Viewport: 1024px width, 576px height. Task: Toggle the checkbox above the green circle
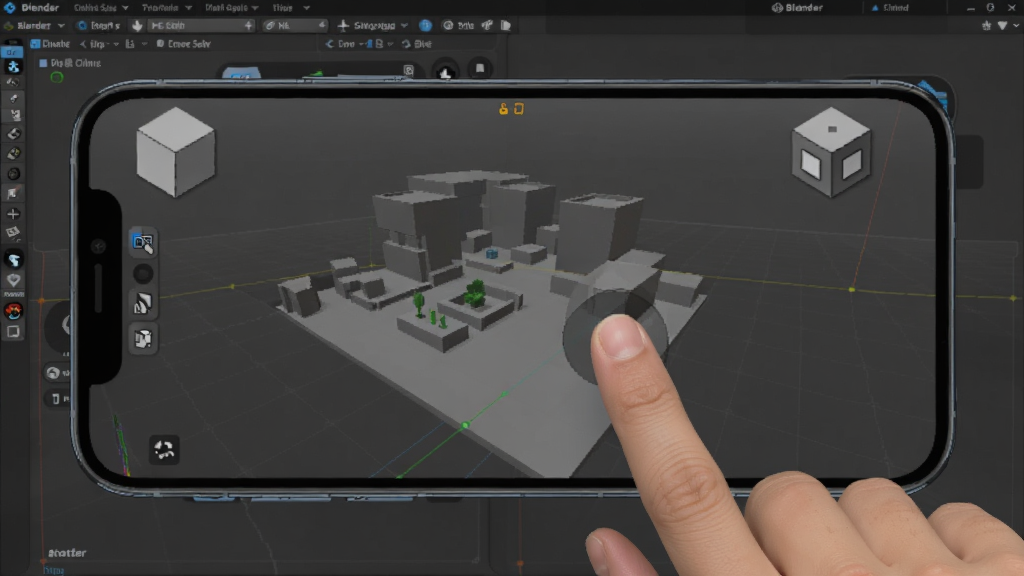click(x=43, y=63)
